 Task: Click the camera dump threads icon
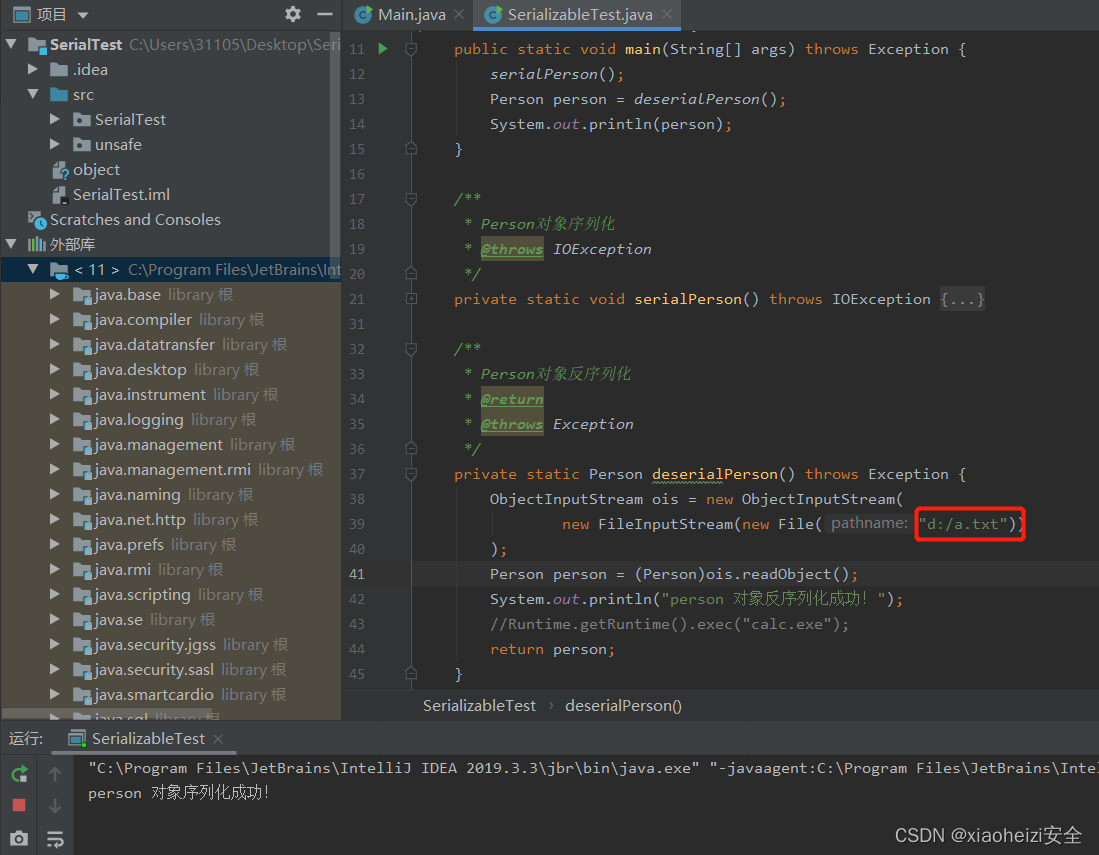coord(19,838)
